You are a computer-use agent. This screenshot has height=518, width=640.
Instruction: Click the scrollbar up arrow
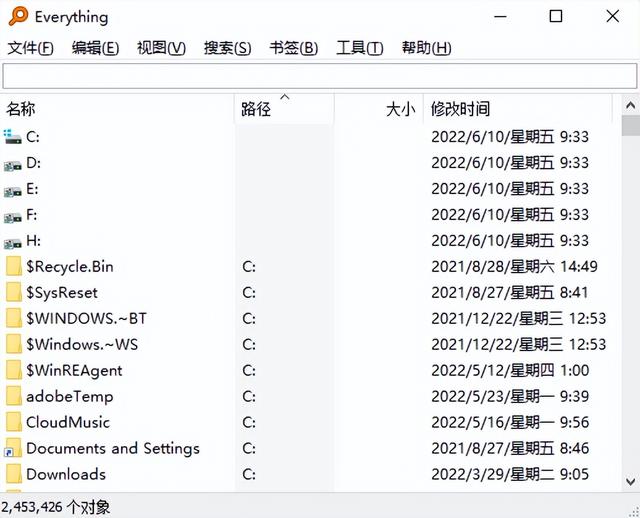click(630, 105)
